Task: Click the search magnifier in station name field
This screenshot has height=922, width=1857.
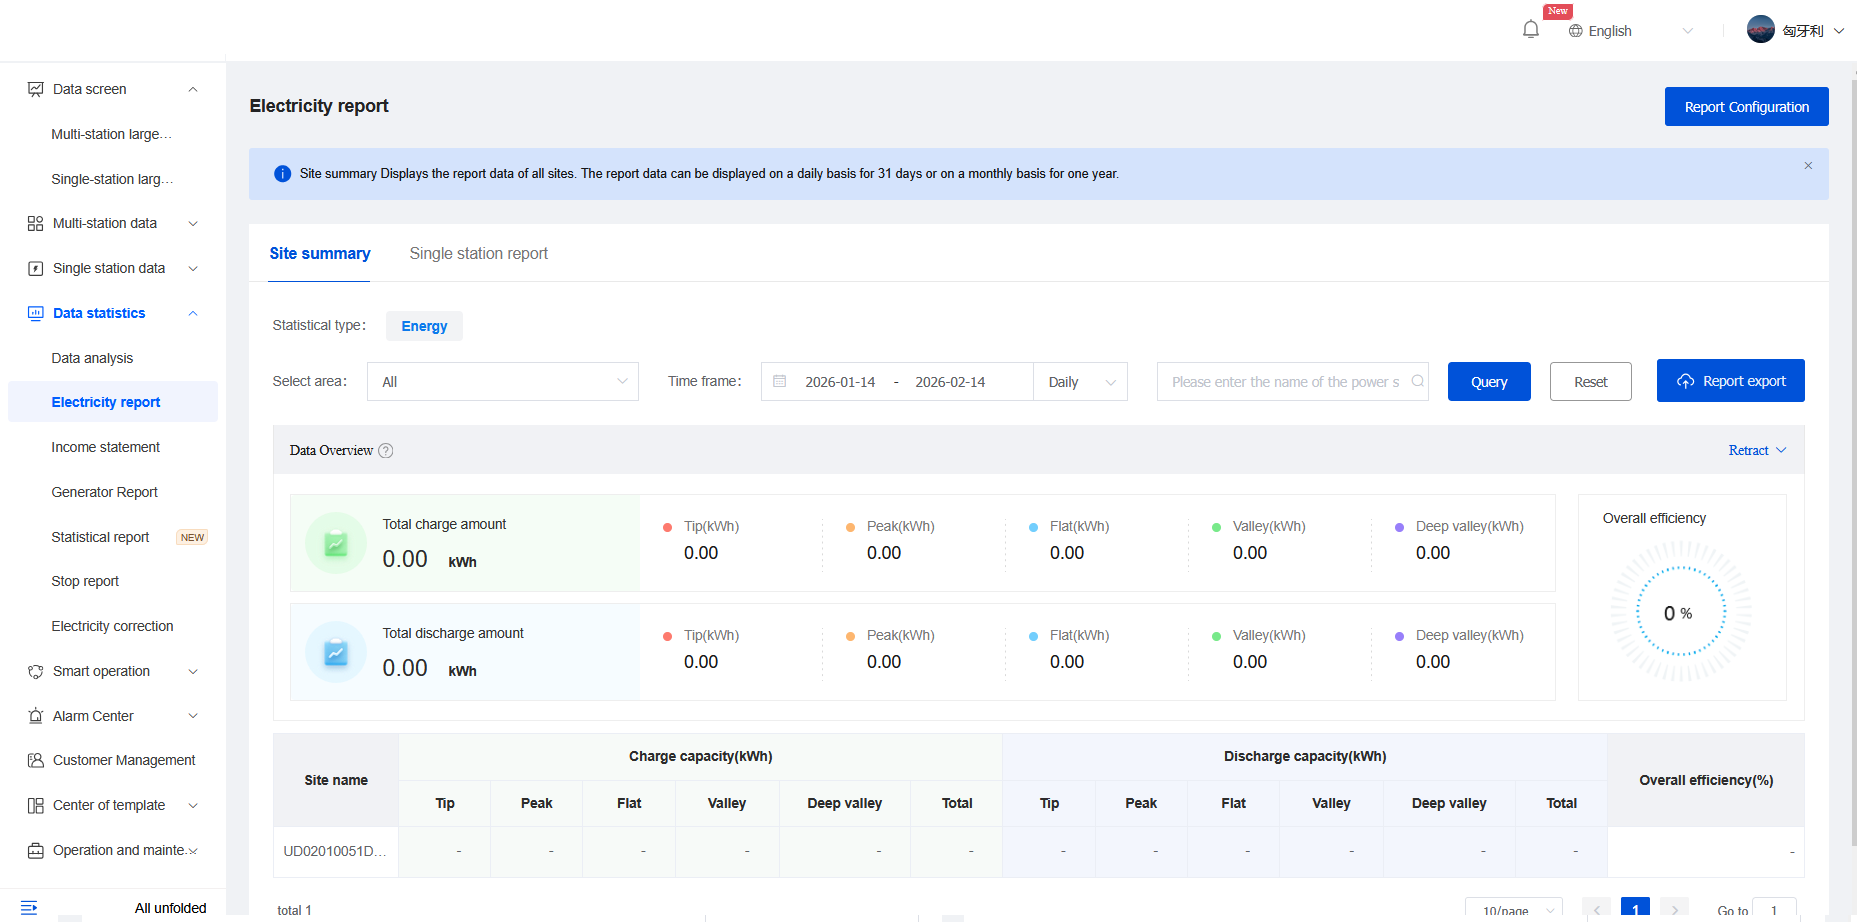Action: click(x=1417, y=381)
